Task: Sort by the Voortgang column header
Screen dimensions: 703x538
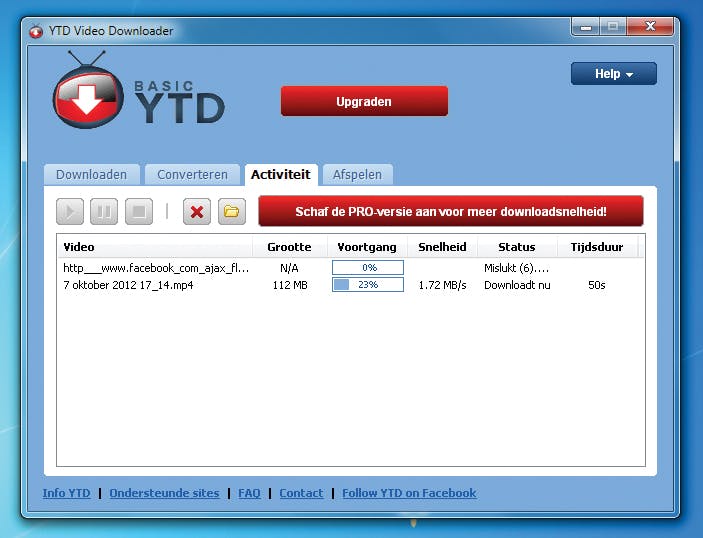Action: (367, 247)
